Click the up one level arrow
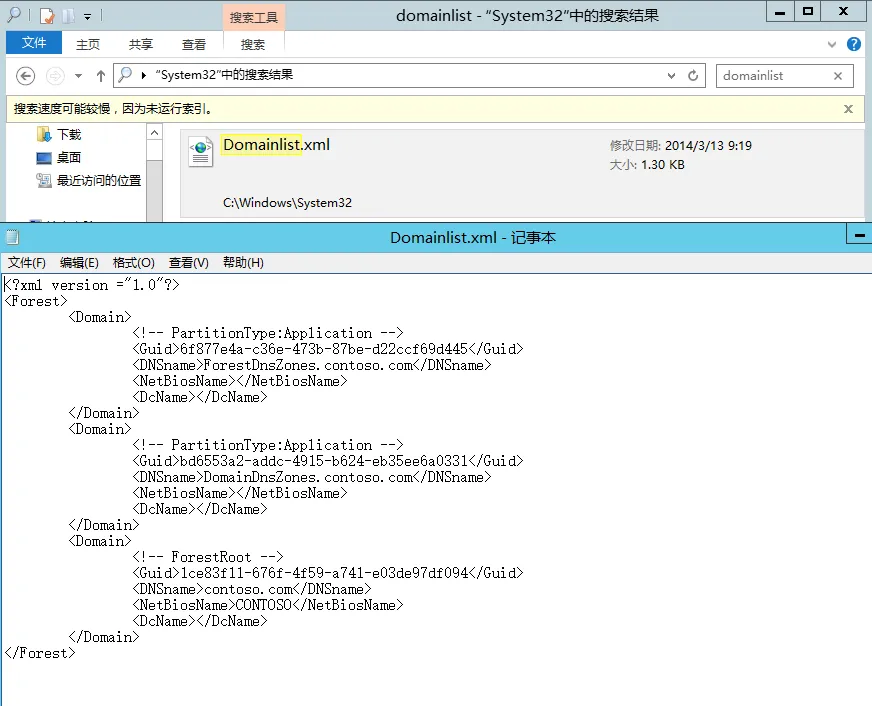The height and width of the screenshot is (706, 872). coord(101,76)
